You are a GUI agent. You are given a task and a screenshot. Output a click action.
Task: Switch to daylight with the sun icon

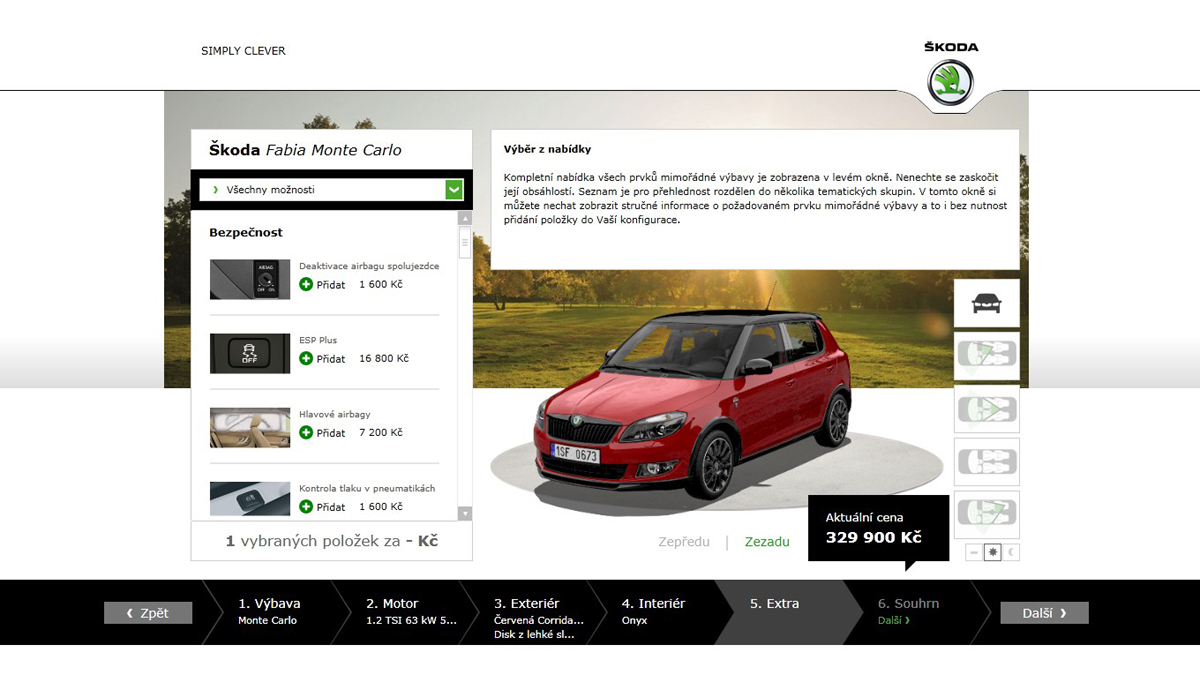pos(993,552)
